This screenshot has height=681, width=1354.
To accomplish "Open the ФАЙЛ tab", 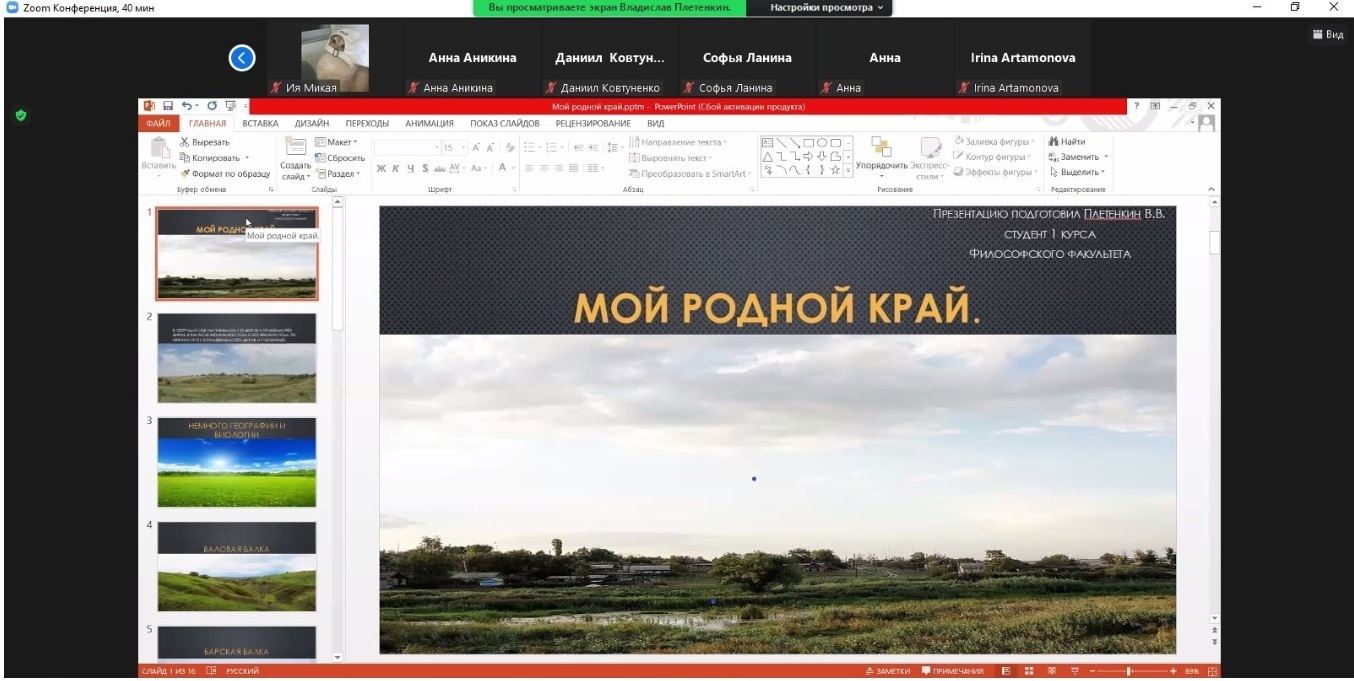I will point(158,123).
